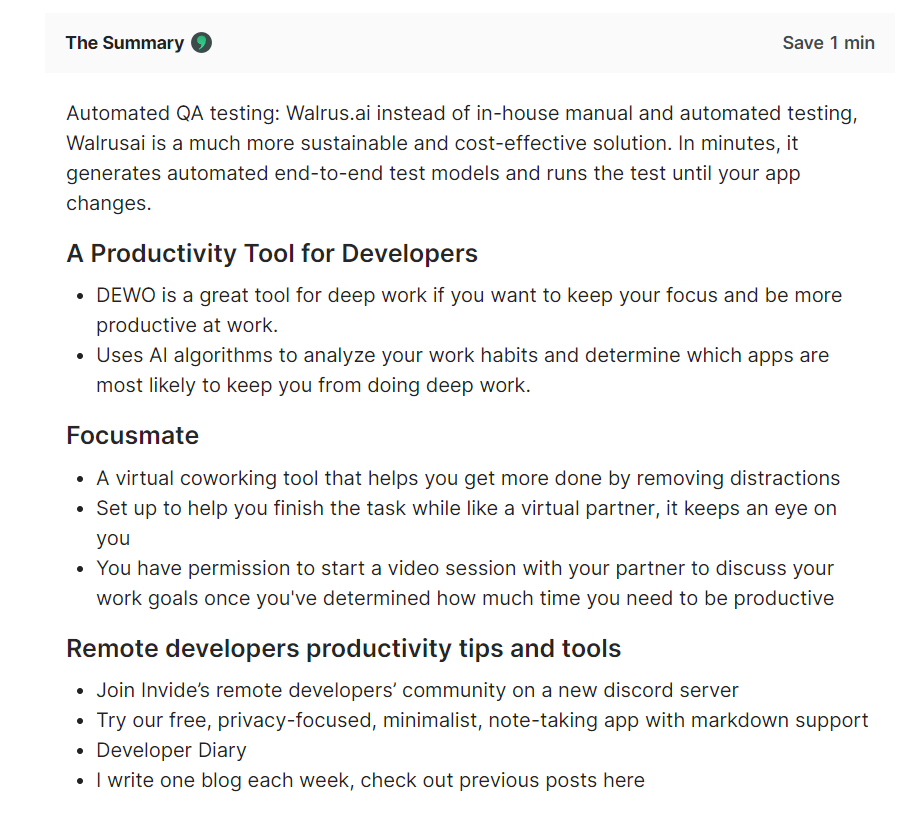Click the free note-taking app with markdown bullet

tap(482, 720)
